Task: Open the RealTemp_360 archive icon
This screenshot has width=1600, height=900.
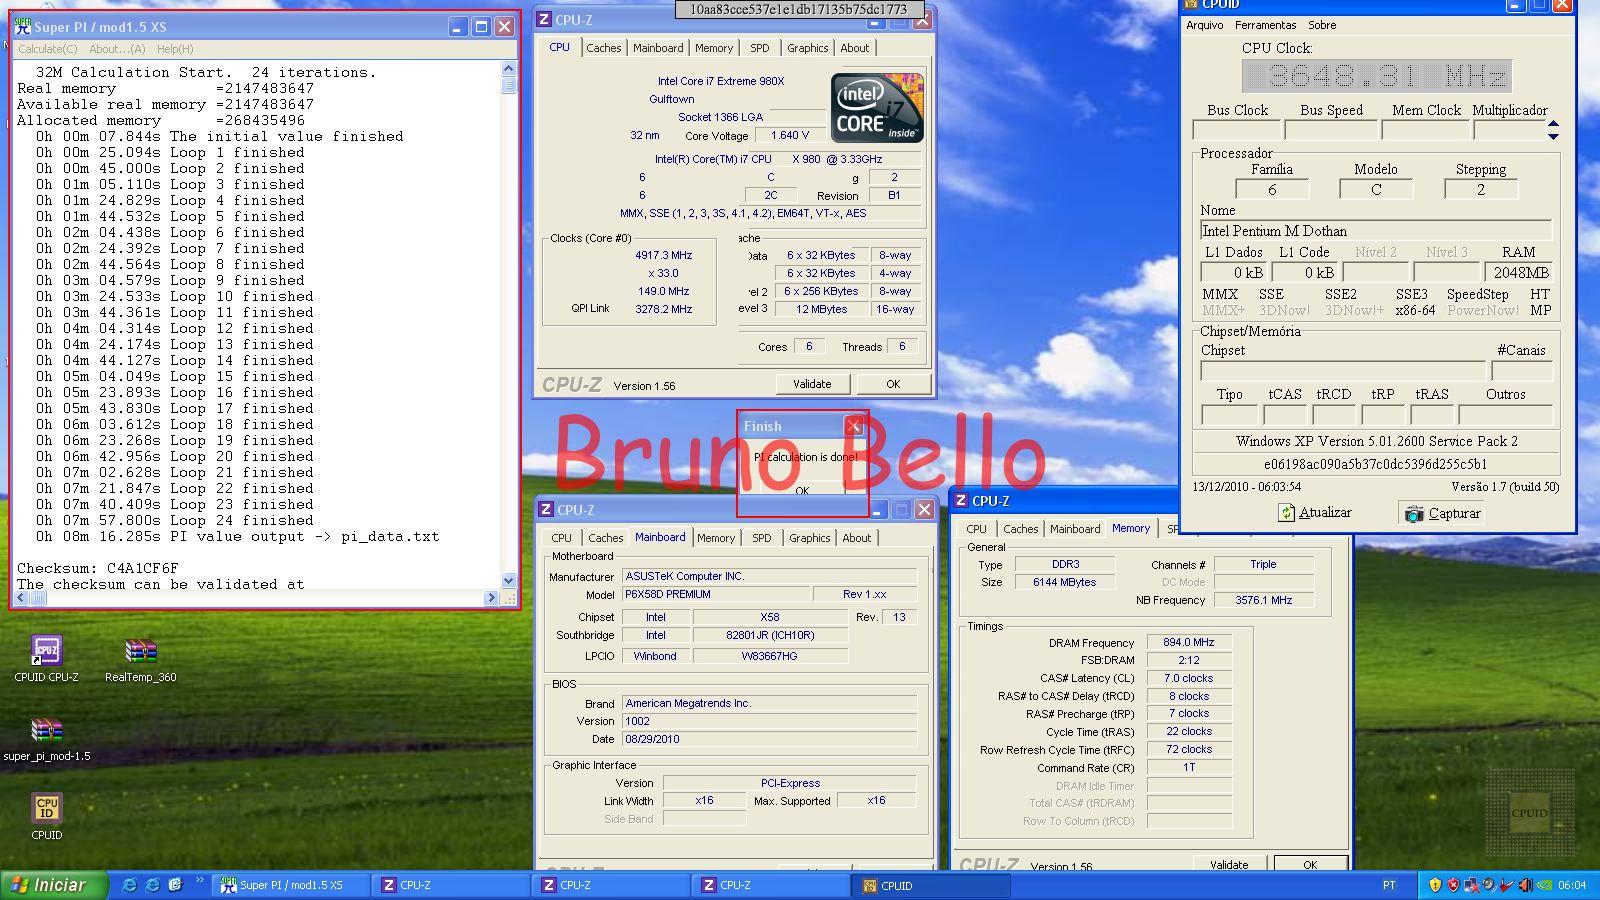Action: pos(140,651)
